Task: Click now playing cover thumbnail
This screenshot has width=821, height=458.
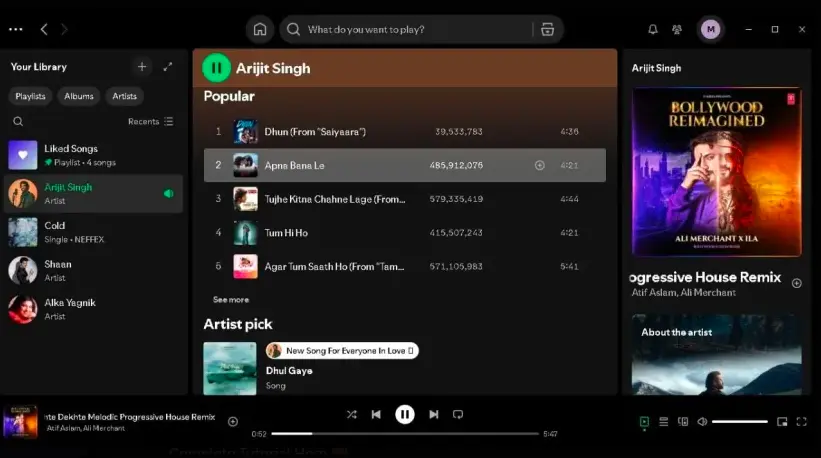Action: 20,421
